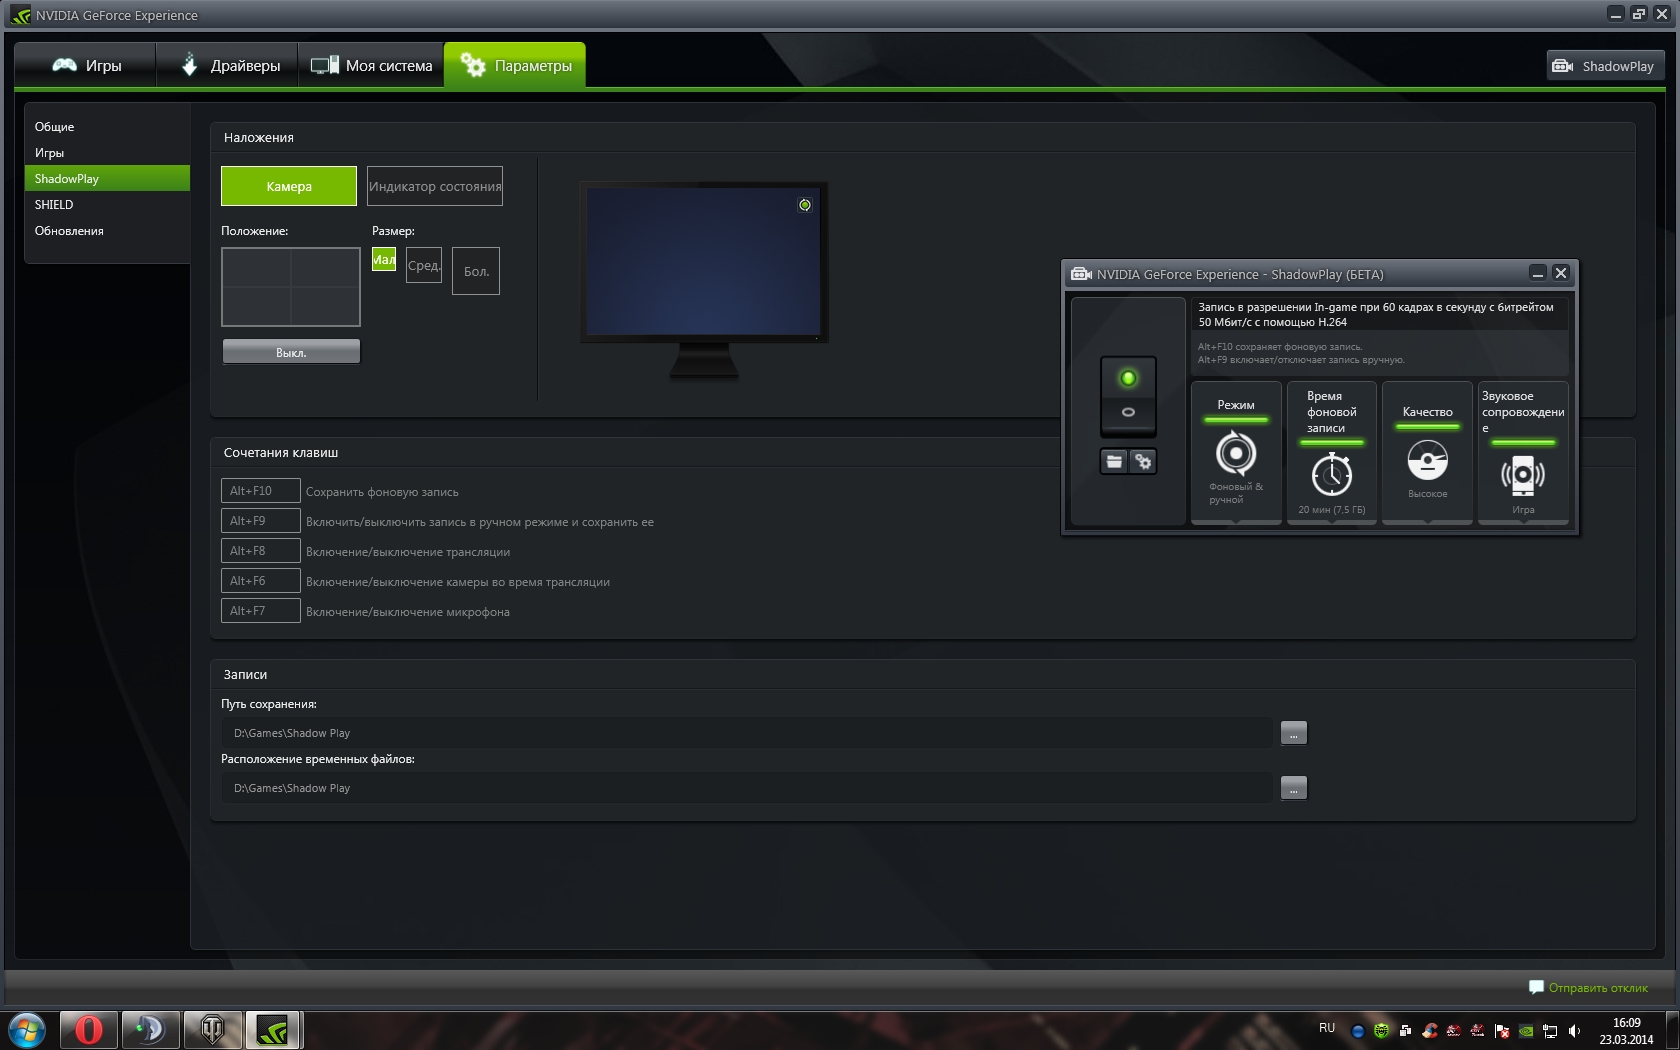The height and width of the screenshot is (1050, 1680).
Task: Click the 'Наложения' section heading
Action: pyautogui.click(x=259, y=138)
